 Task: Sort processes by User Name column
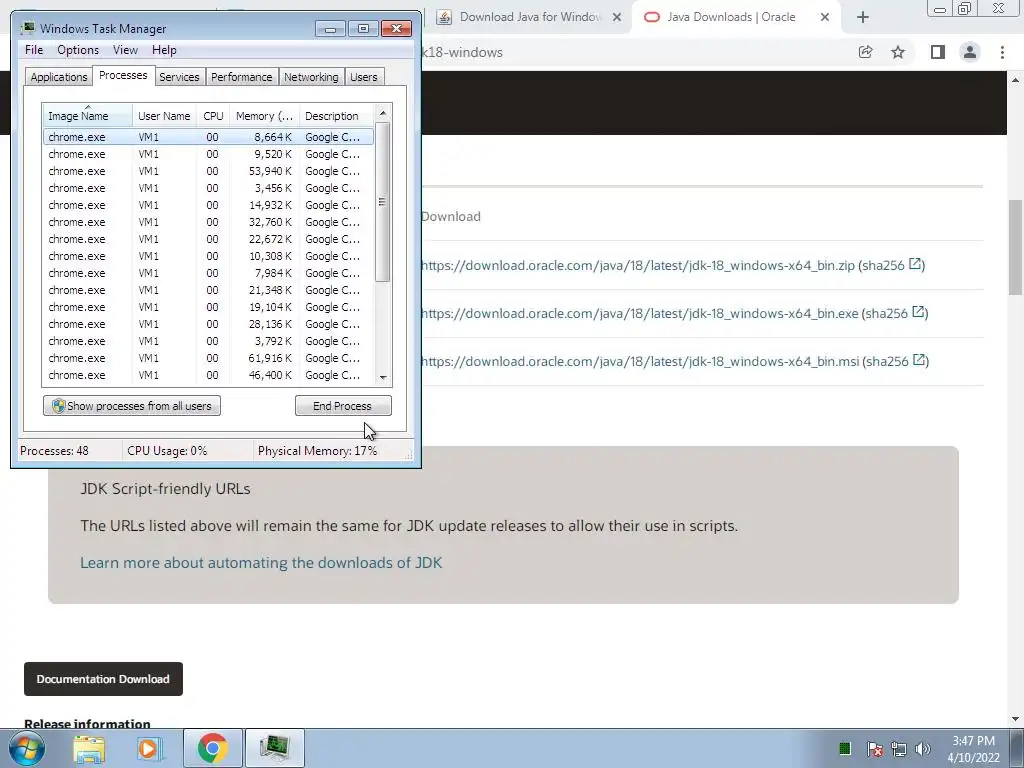click(164, 116)
